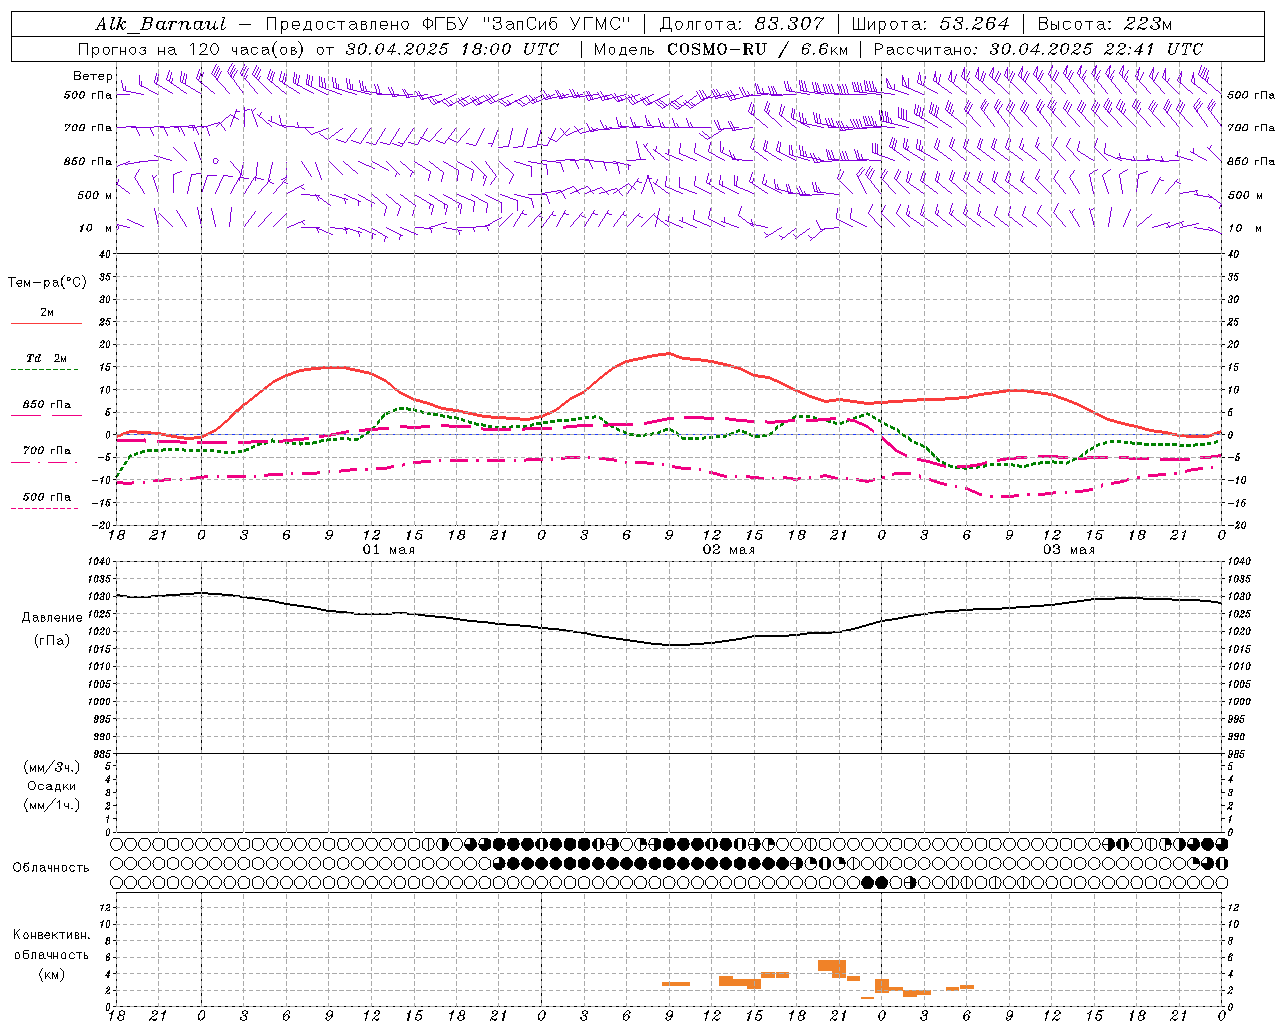The width and height of the screenshot is (1280, 1024).
Task: Click the '2м' temperature legend entry
Action: coord(47,313)
